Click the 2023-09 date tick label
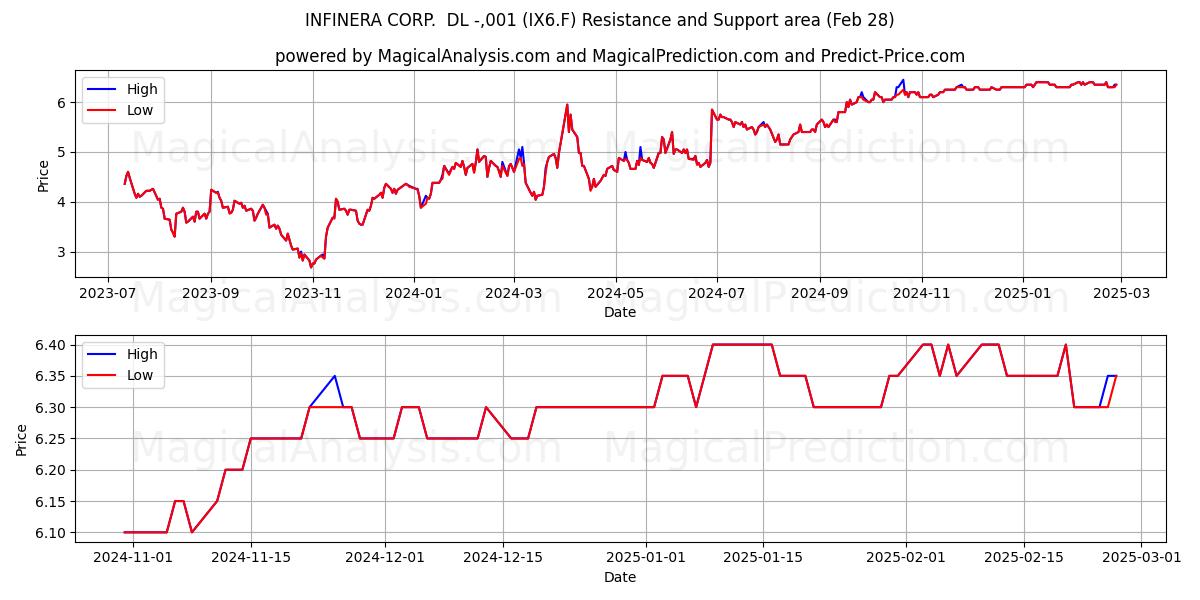This screenshot has width=1200, height=600. pos(211,294)
